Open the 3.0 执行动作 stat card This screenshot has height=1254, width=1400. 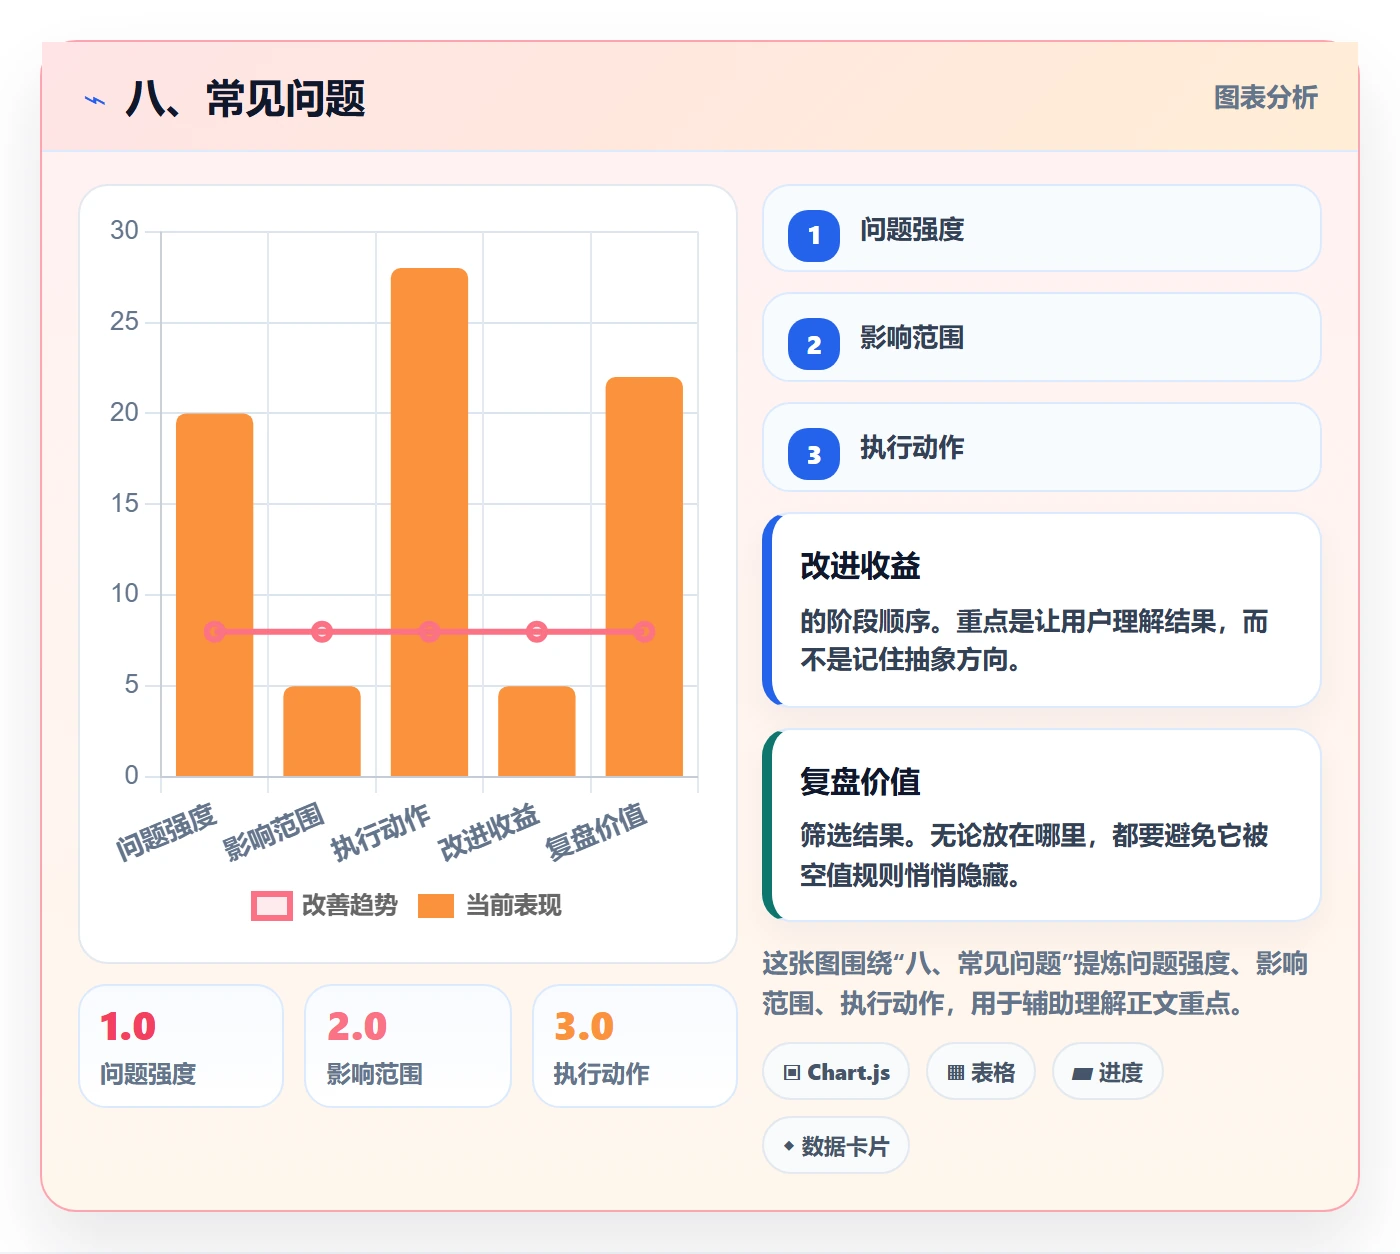pos(635,1046)
